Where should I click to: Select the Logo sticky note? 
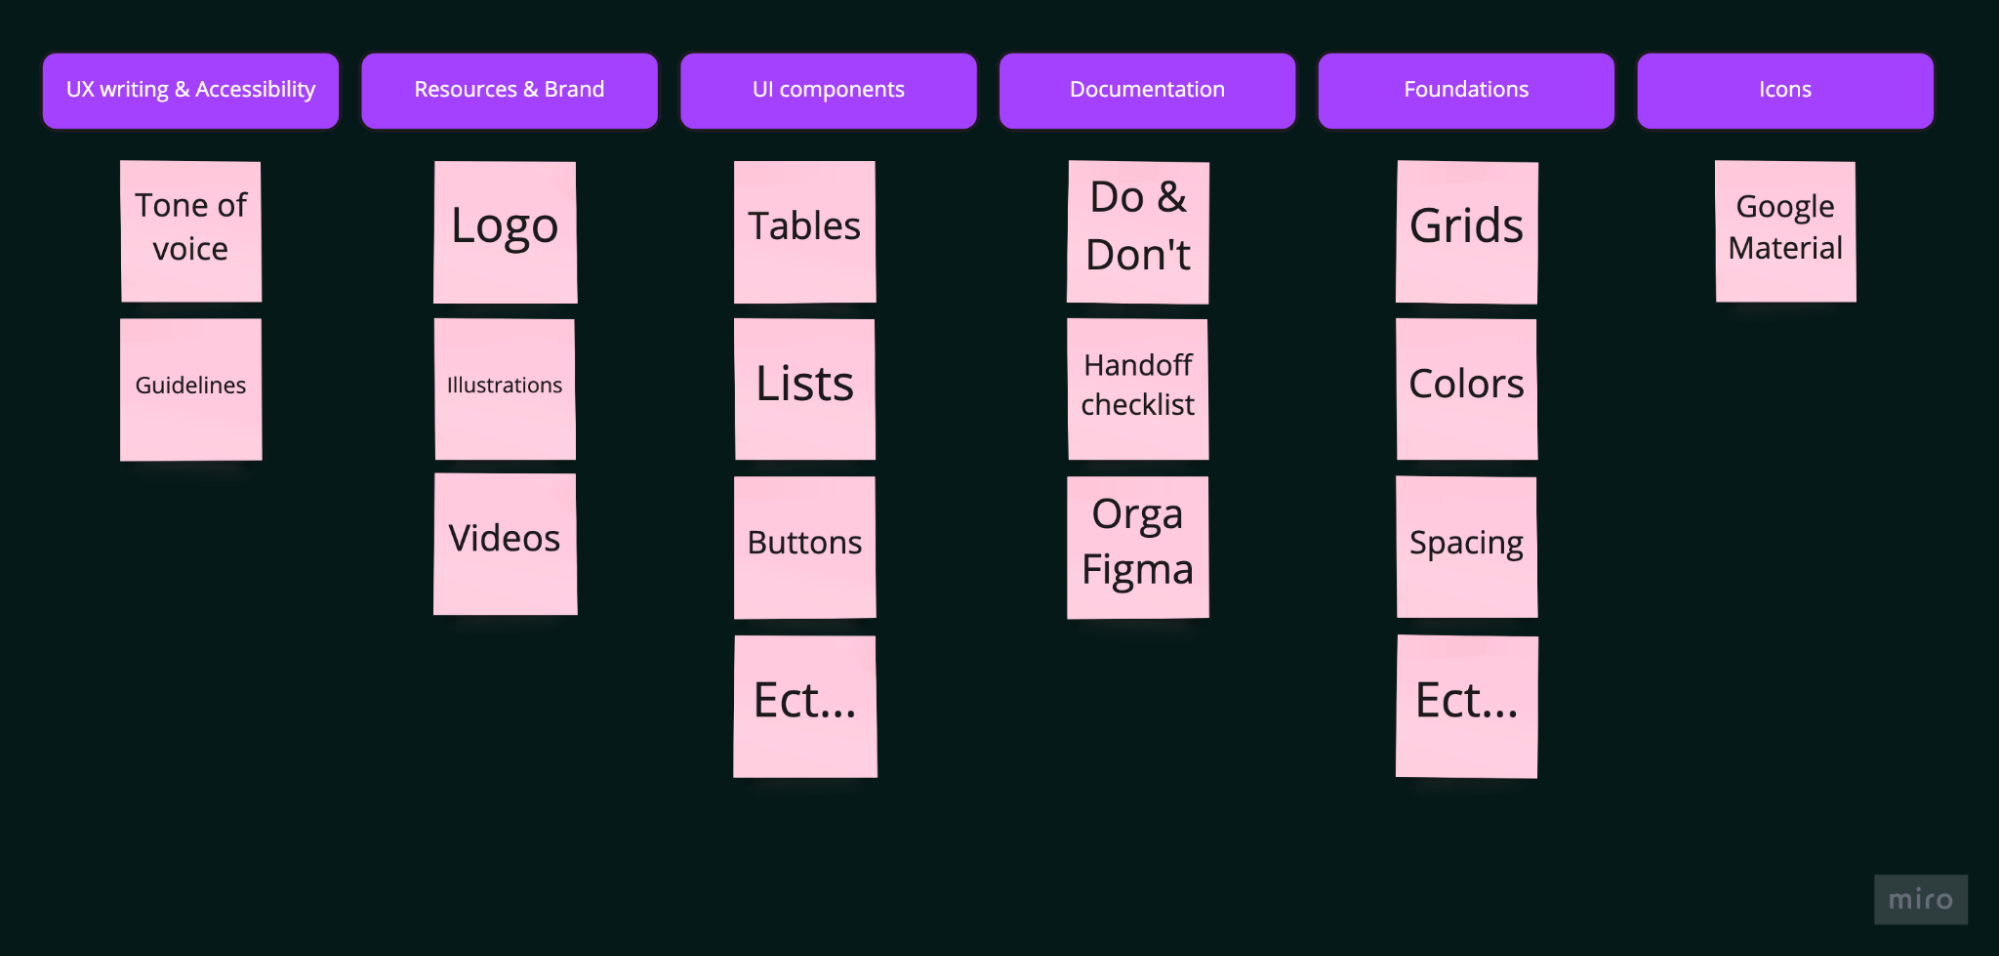pyautogui.click(x=505, y=231)
